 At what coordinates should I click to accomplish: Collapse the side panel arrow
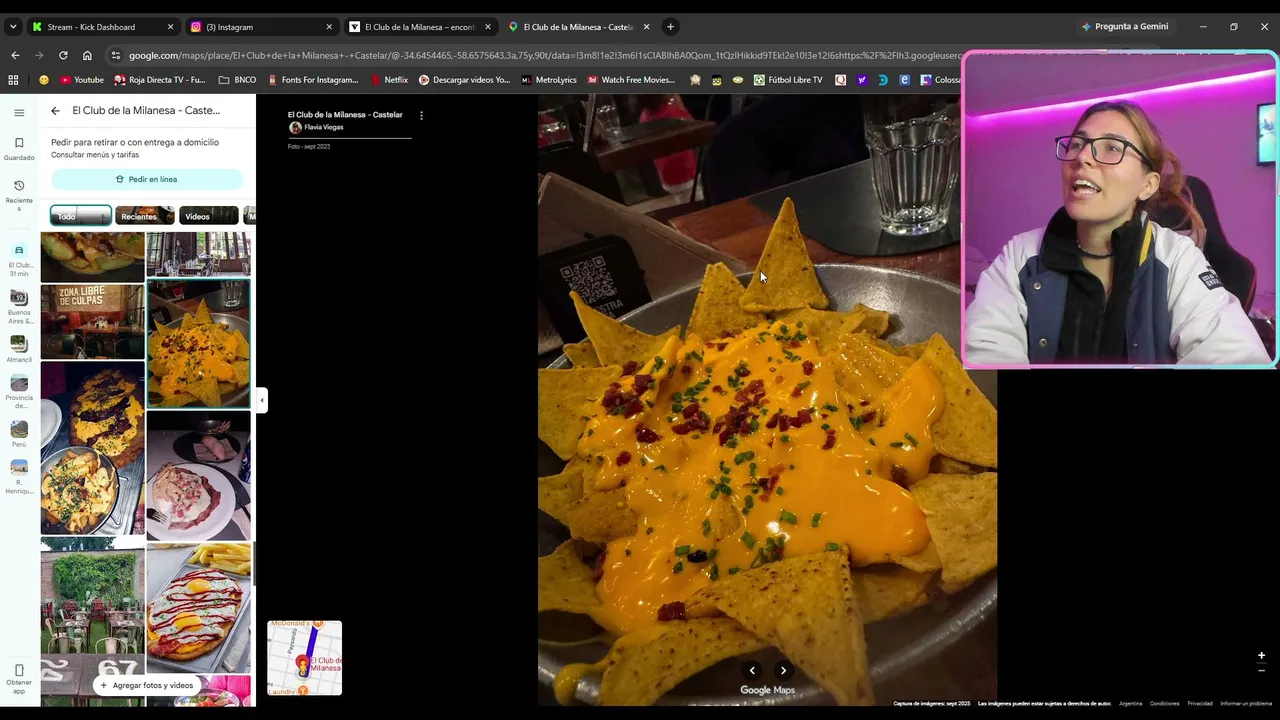tap(261, 400)
